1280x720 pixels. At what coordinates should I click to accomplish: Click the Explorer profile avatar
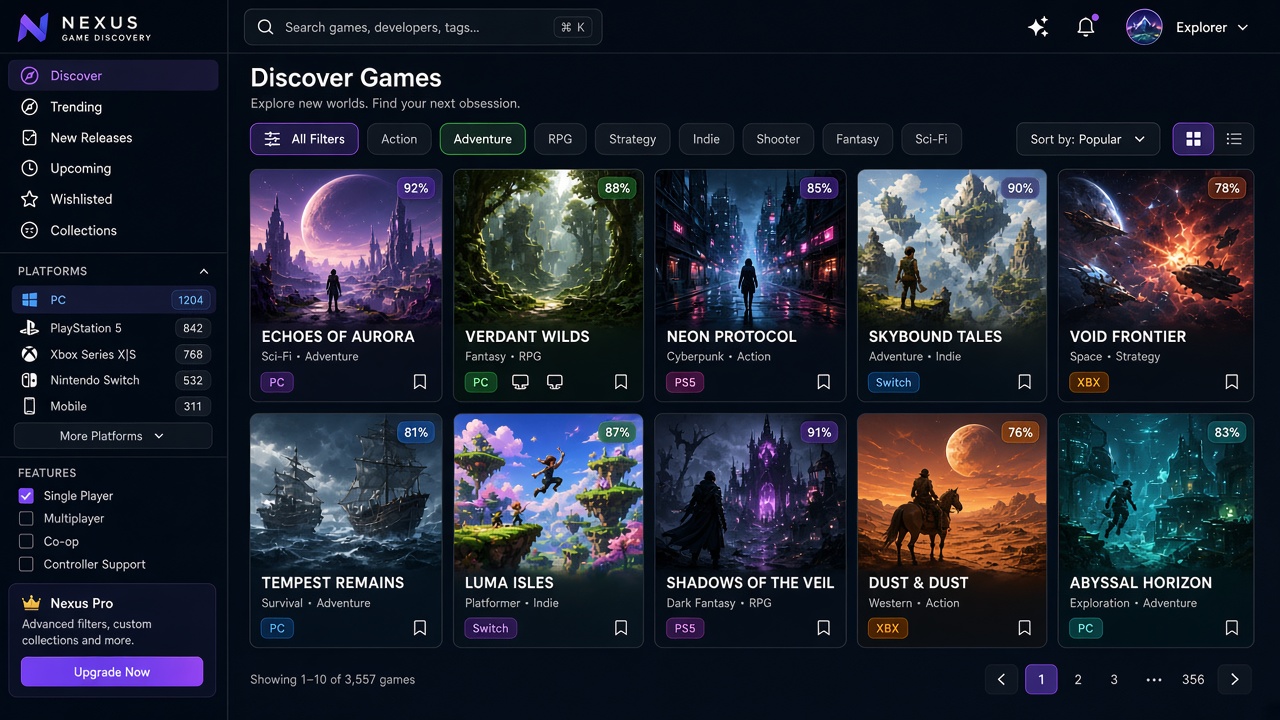tap(1144, 27)
